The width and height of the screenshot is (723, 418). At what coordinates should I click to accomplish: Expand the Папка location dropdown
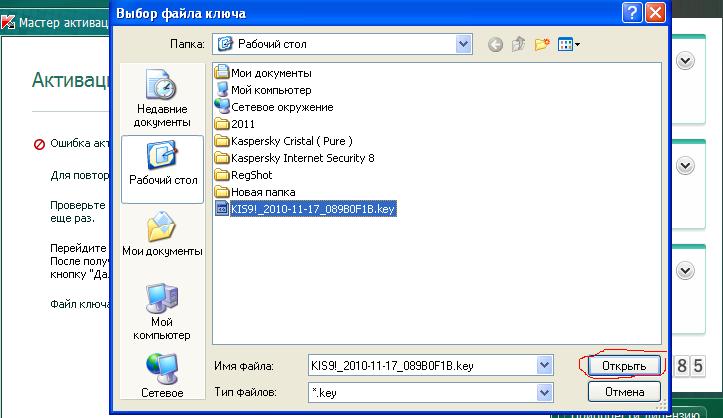pyautogui.click(x=463, y=44)
